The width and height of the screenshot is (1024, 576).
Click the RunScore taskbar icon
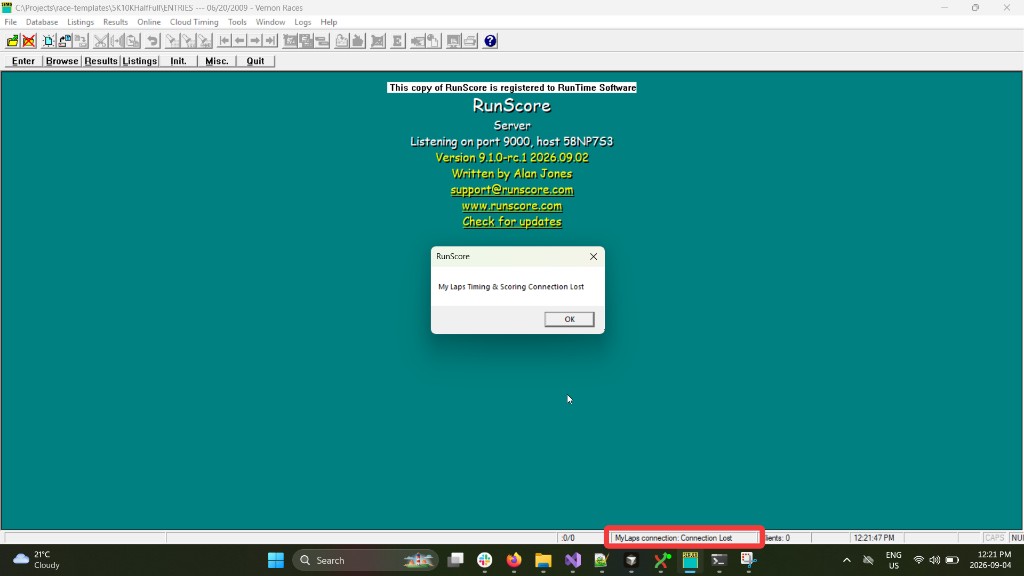[690, 560]
